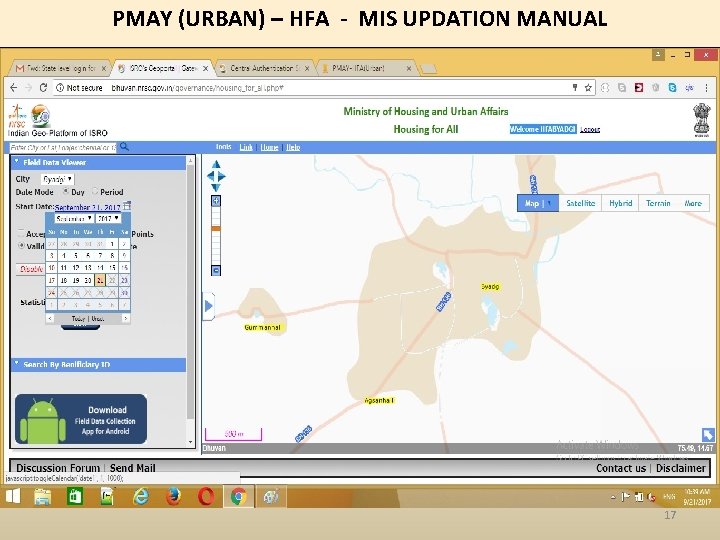Image resolution: width=720 pixels, height=540 pixels.
Task: Switch to the Central Authentication browser tab
Action: [264, 68]
